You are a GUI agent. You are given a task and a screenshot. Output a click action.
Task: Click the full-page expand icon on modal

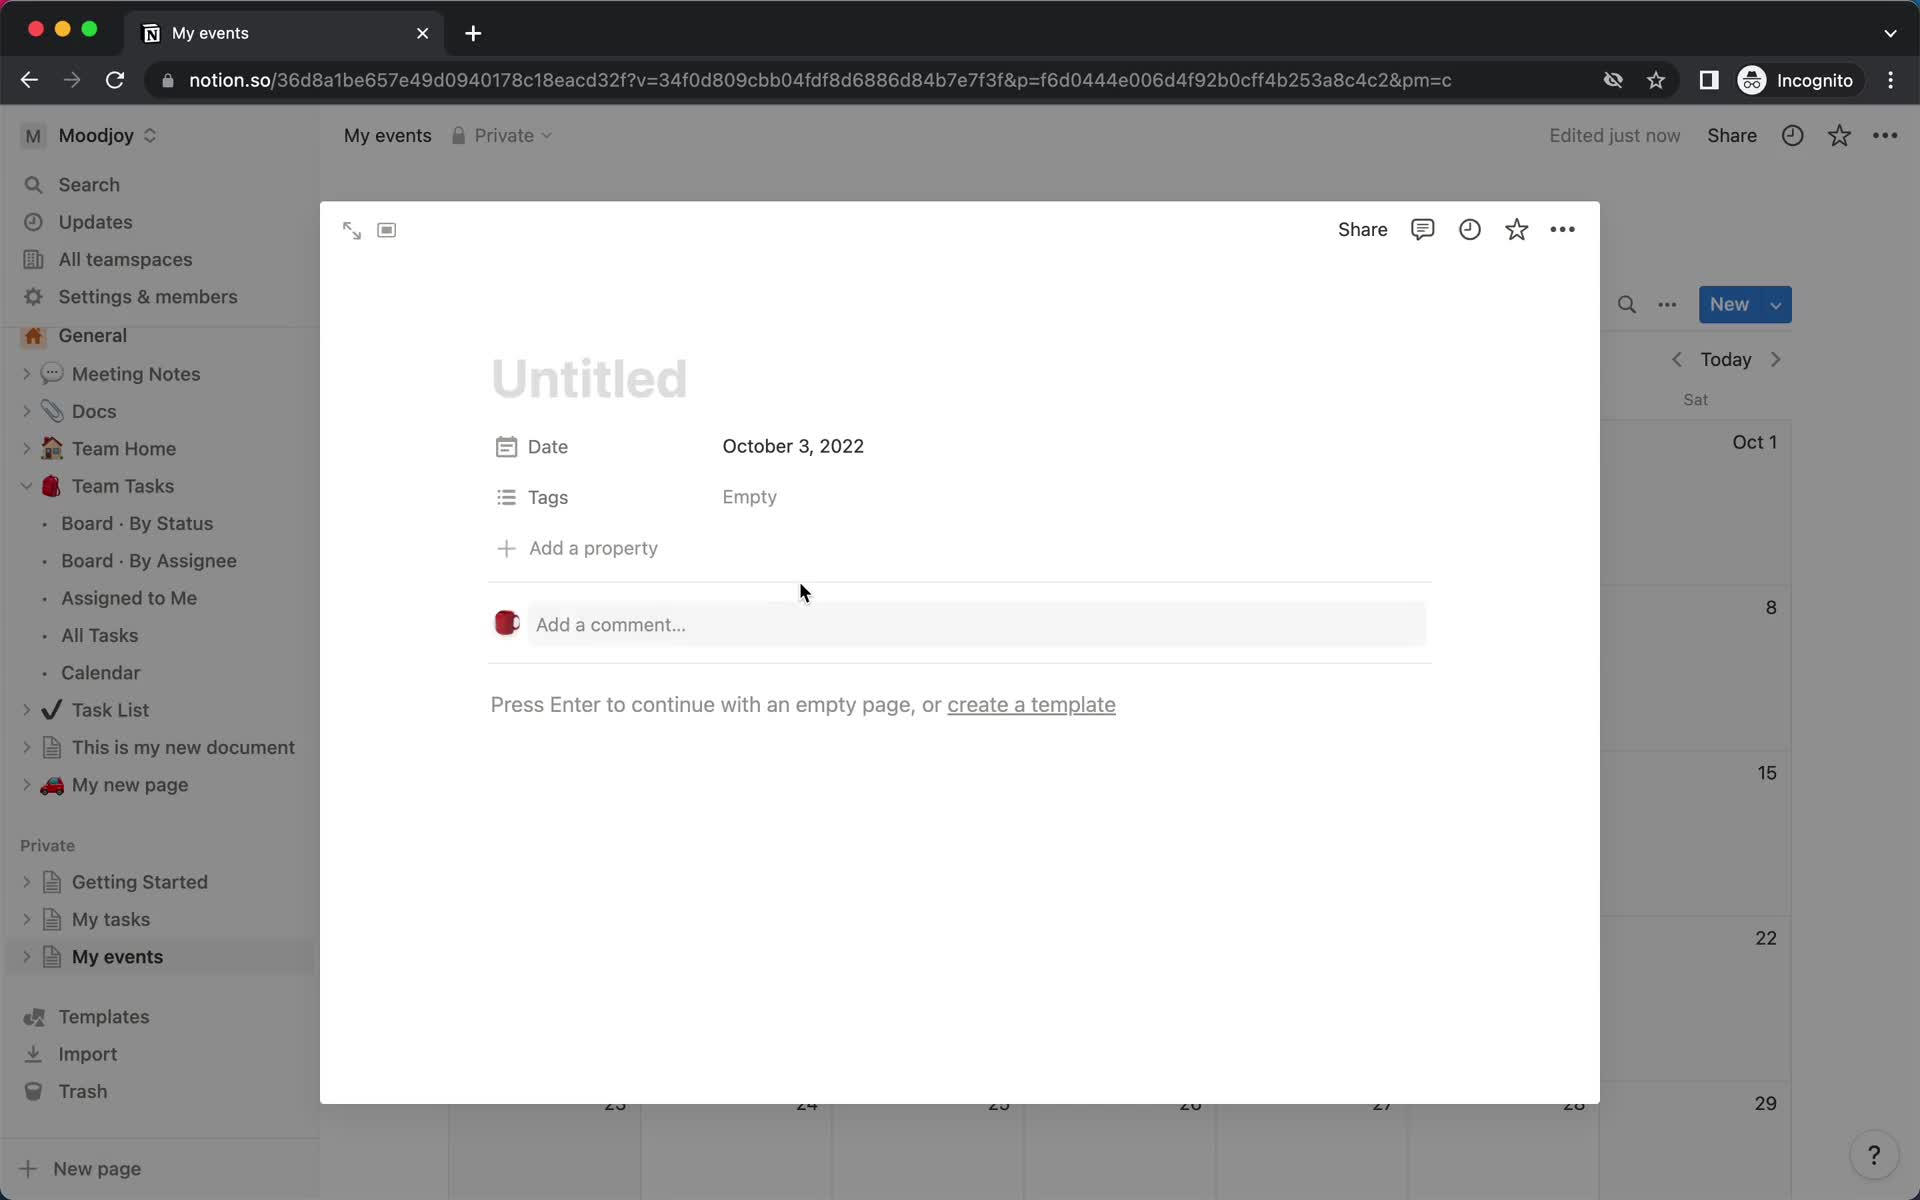point(351,231)
